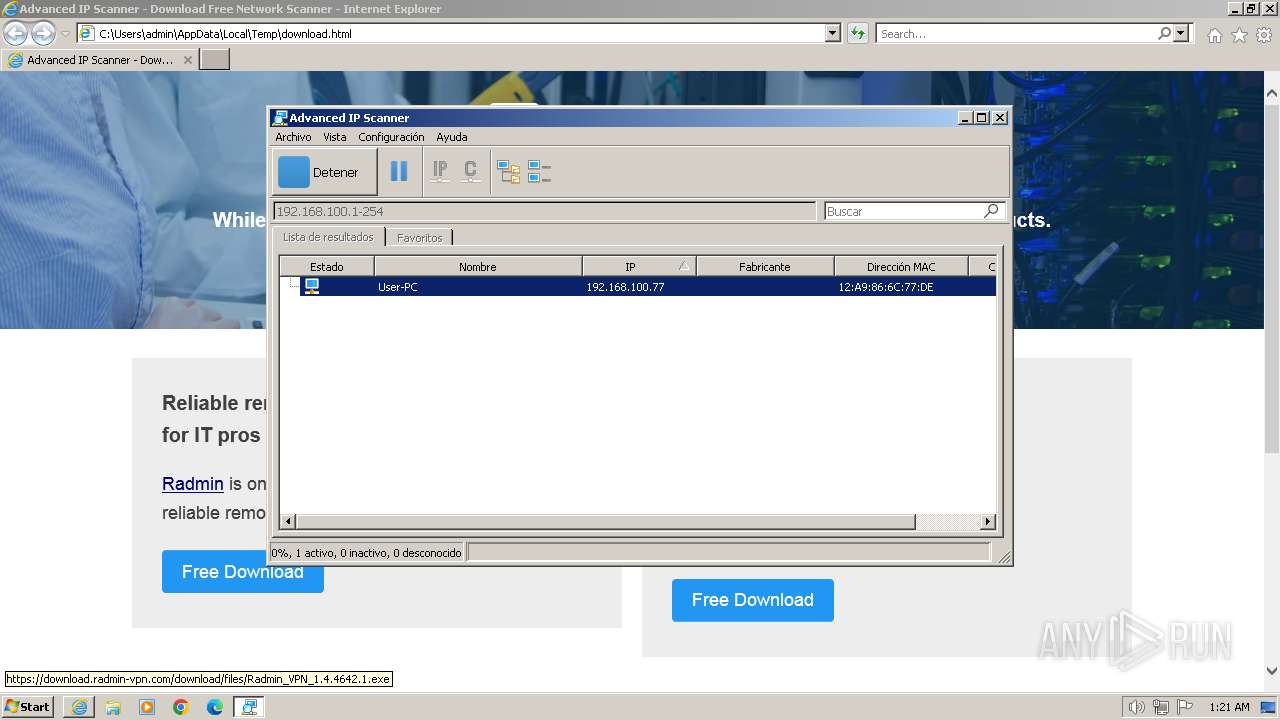Click the magnifier icon in Buscar box
Viewport: 1280px width, 720px height.
992,210
